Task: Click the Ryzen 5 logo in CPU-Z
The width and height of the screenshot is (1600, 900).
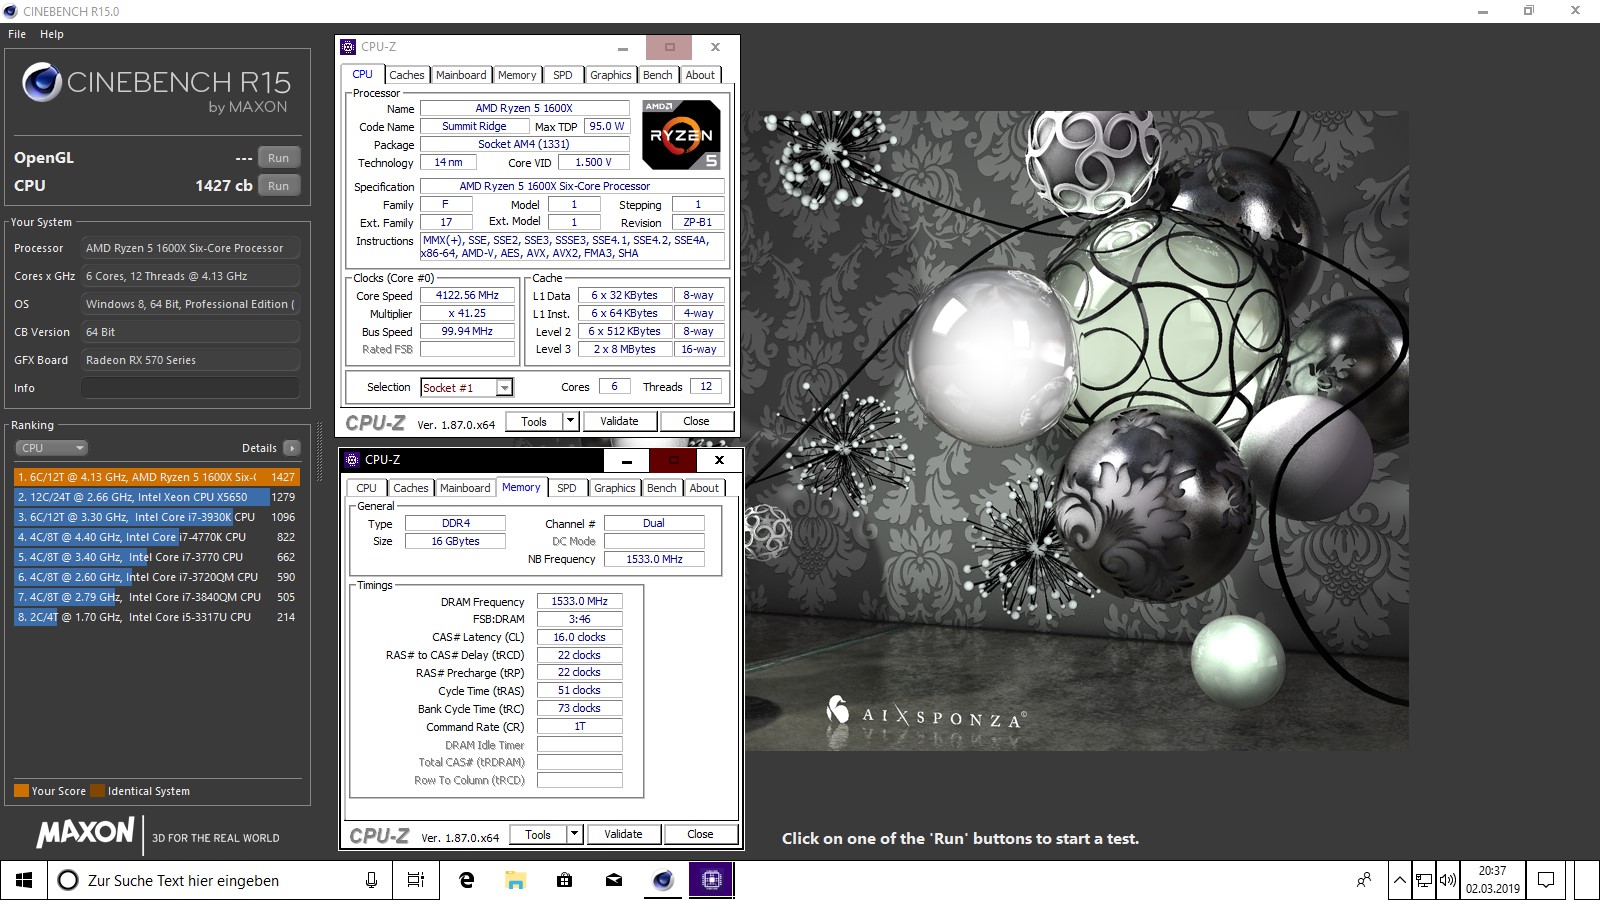Action: (681, 135)
